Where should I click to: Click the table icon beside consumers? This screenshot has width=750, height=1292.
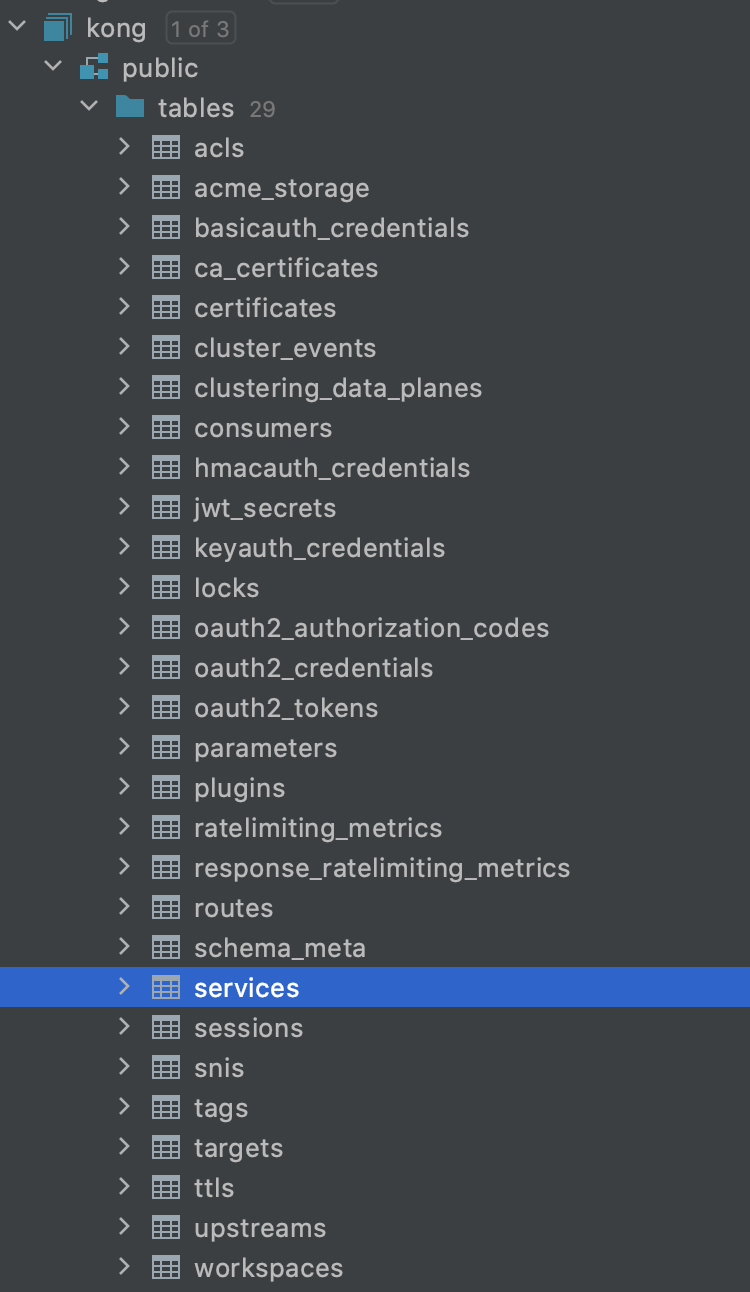[x=166, y=428]
